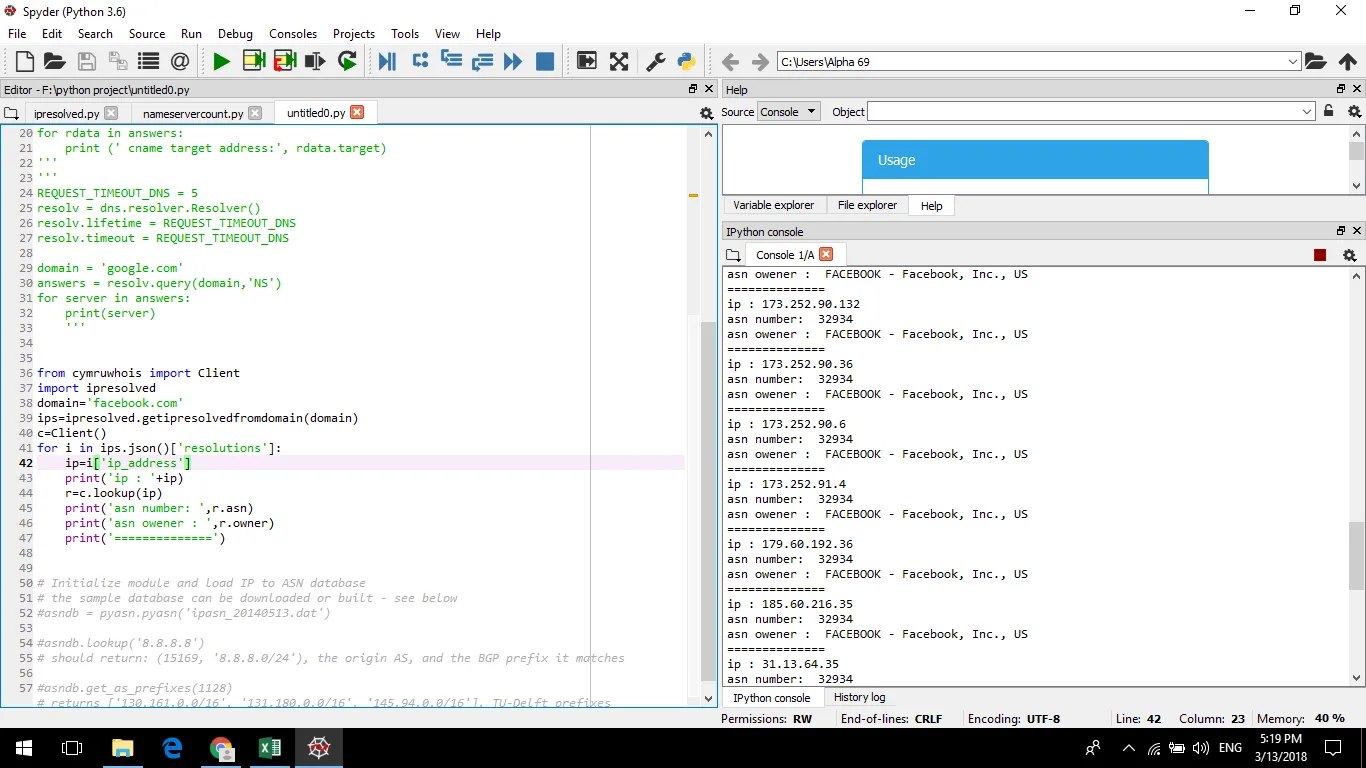Expand the Object combo box in Help
The height and width of the screenshot is (768, 1366).
pyautogui.click(x=1307, y=112)
